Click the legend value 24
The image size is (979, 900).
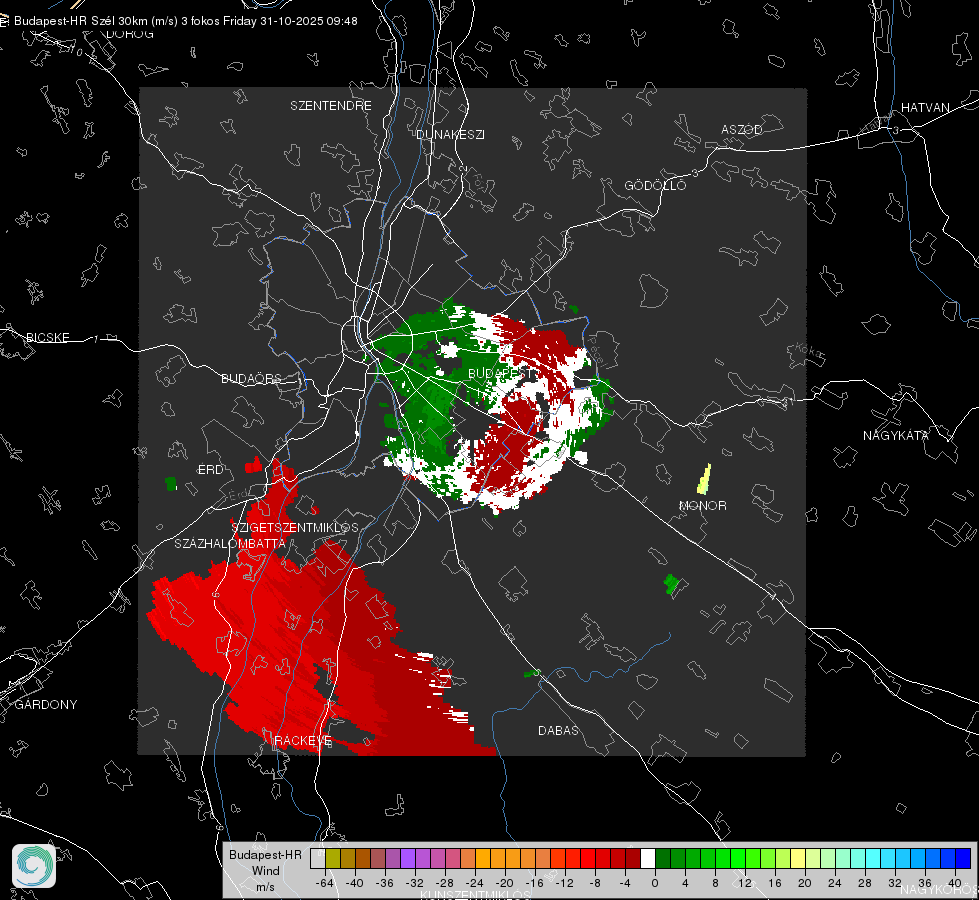click(835, 883)
